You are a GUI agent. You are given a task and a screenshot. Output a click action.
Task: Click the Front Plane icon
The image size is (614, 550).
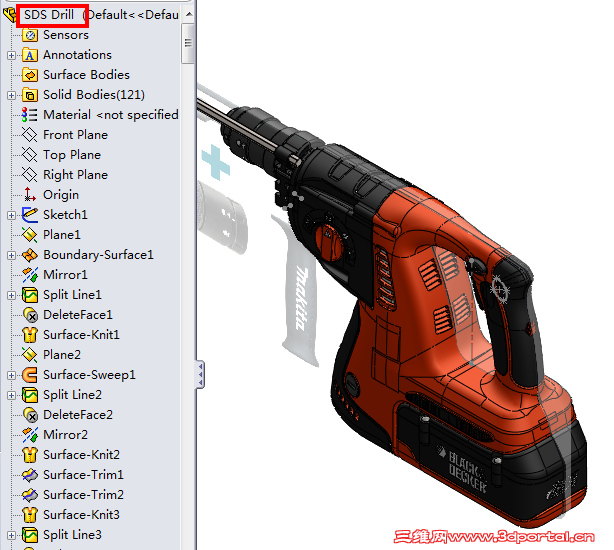pyautogui.click(x=30, y=135)
